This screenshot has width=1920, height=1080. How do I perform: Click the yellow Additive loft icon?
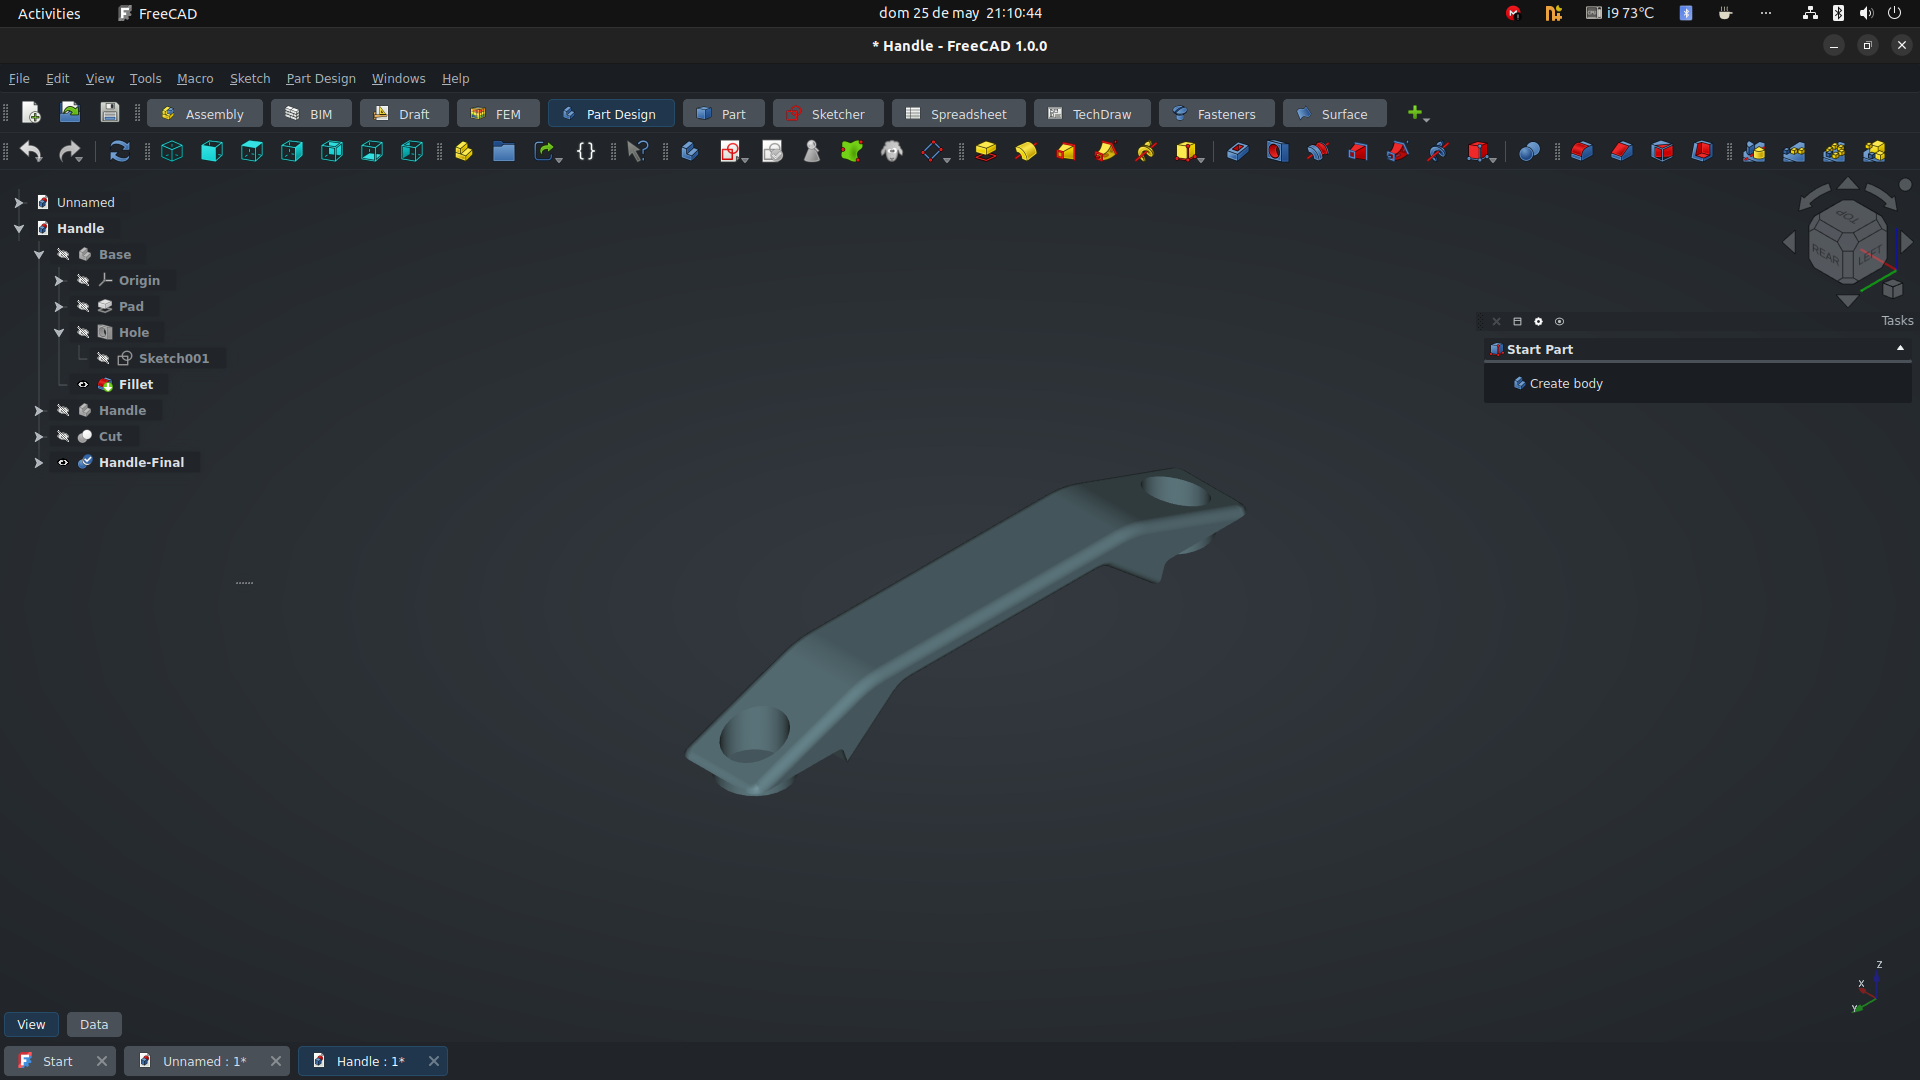point(1066,151)
